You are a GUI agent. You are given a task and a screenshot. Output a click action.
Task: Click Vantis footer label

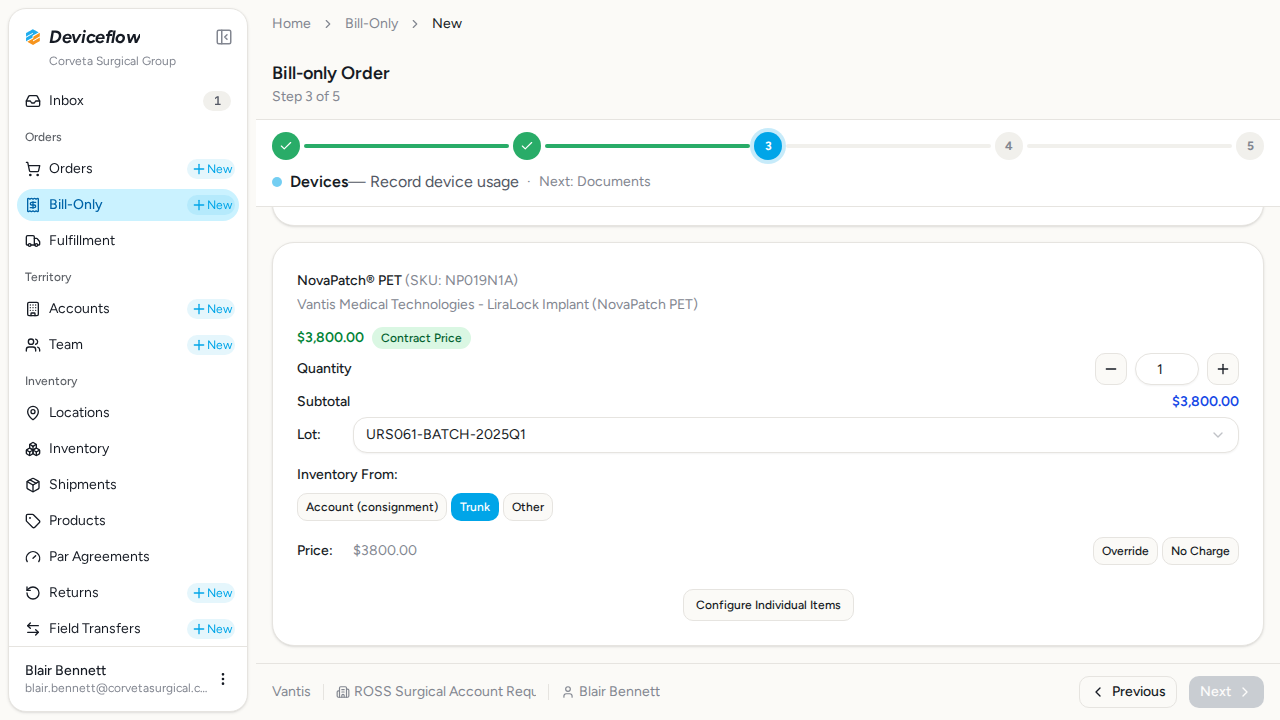[291, 692]
